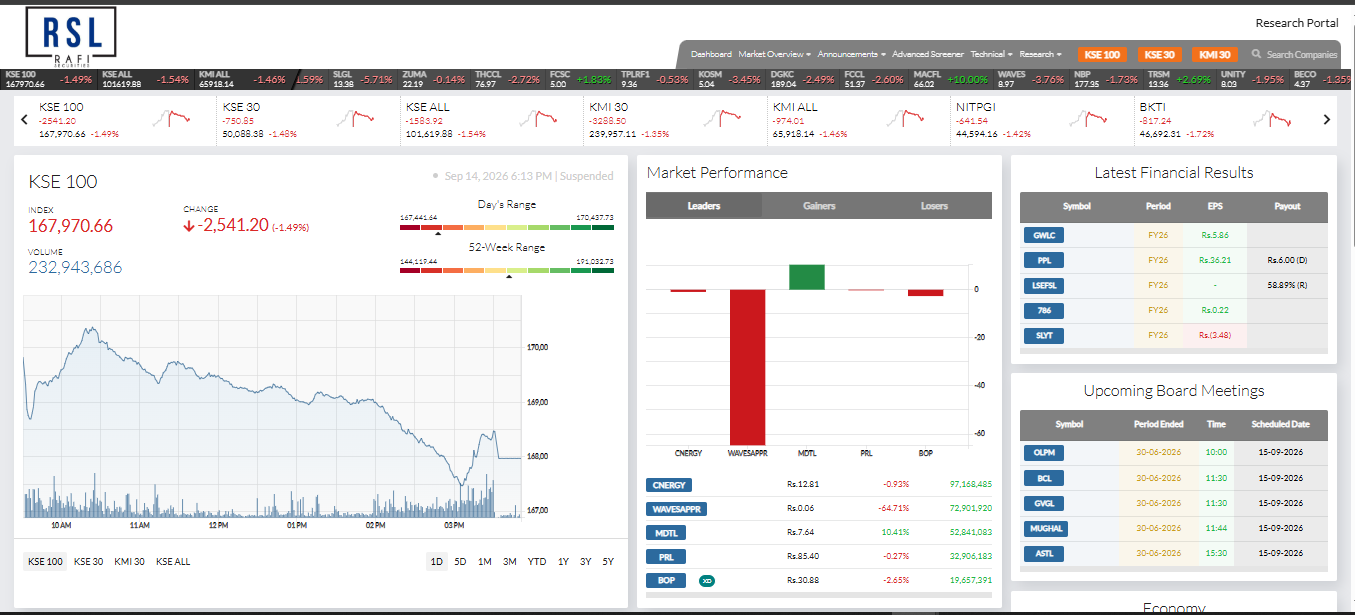Set chart range to 1Y
This screenshot has height=615, width=1355.
click(564, 562)
